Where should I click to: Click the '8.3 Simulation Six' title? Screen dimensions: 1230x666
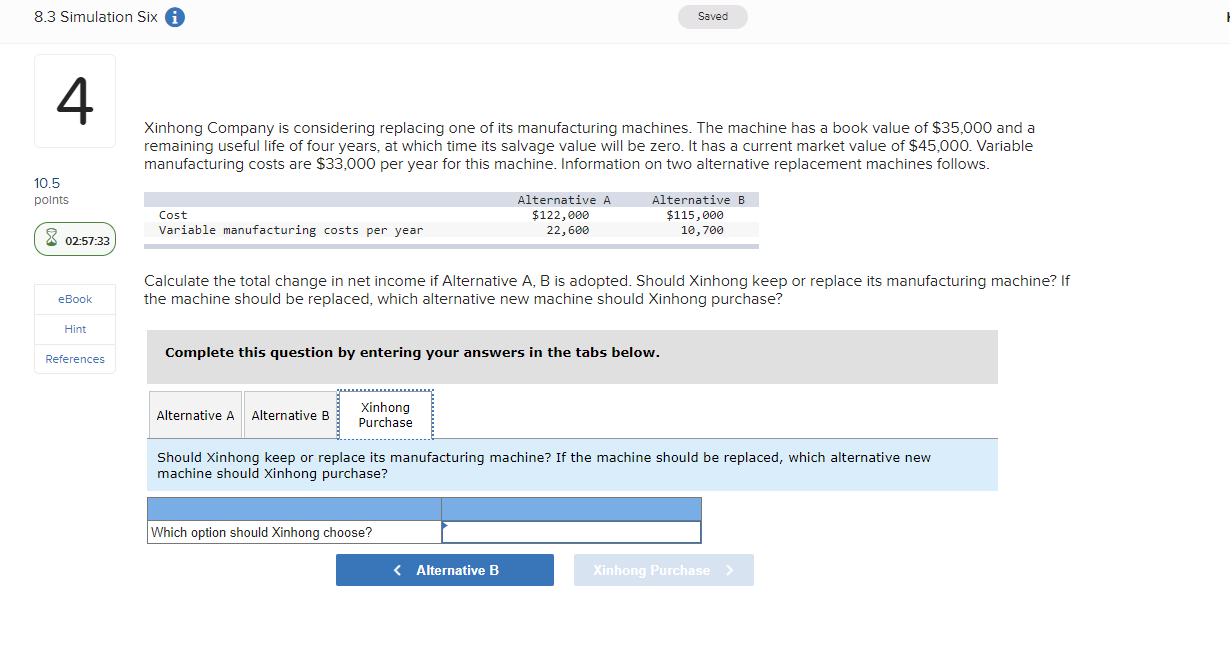[x=96, y=17]
